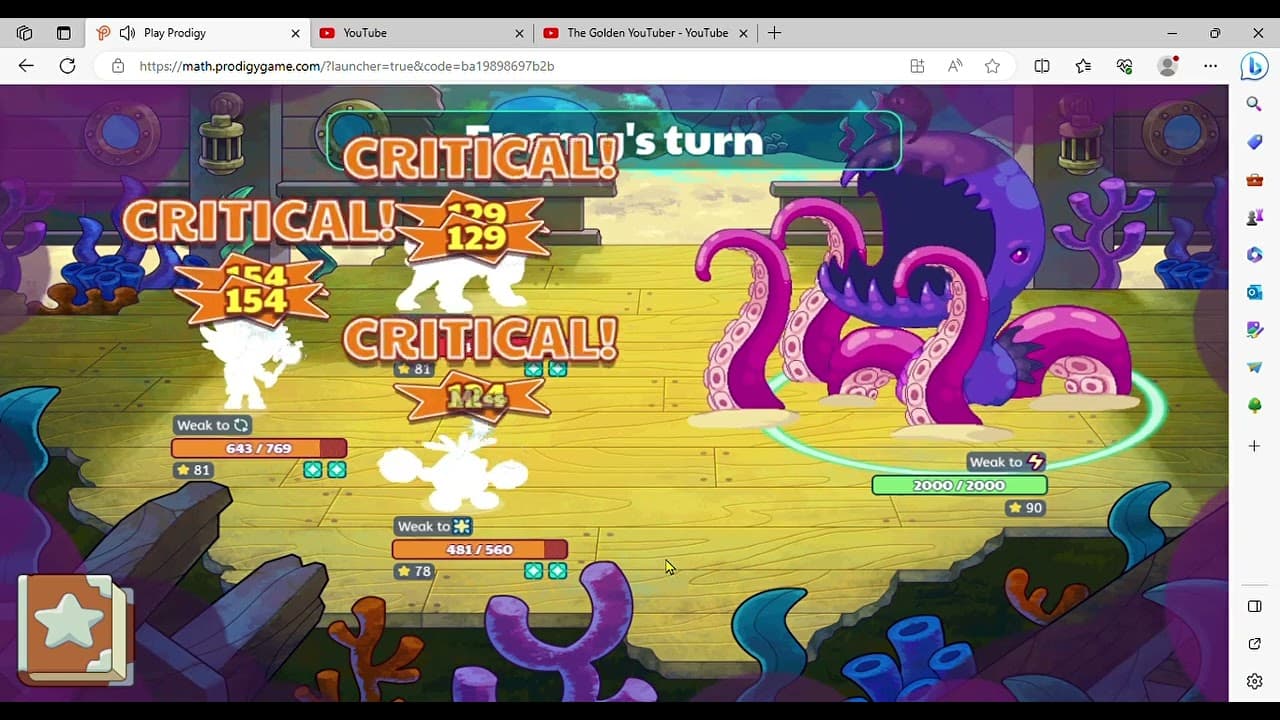Open the apps available icon in address bar
The image size is (1280, 720).
917,66
